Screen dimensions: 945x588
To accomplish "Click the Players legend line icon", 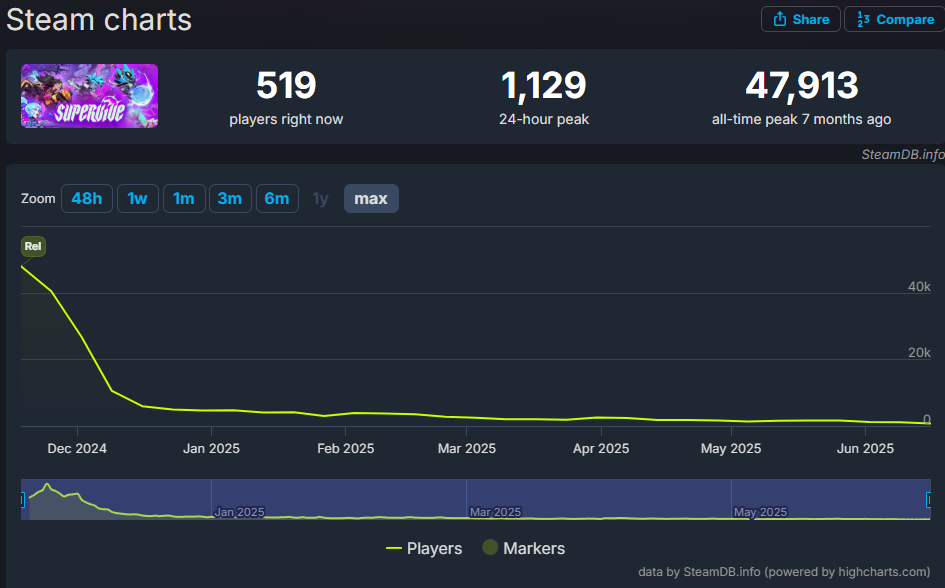I will click(394, 548).
